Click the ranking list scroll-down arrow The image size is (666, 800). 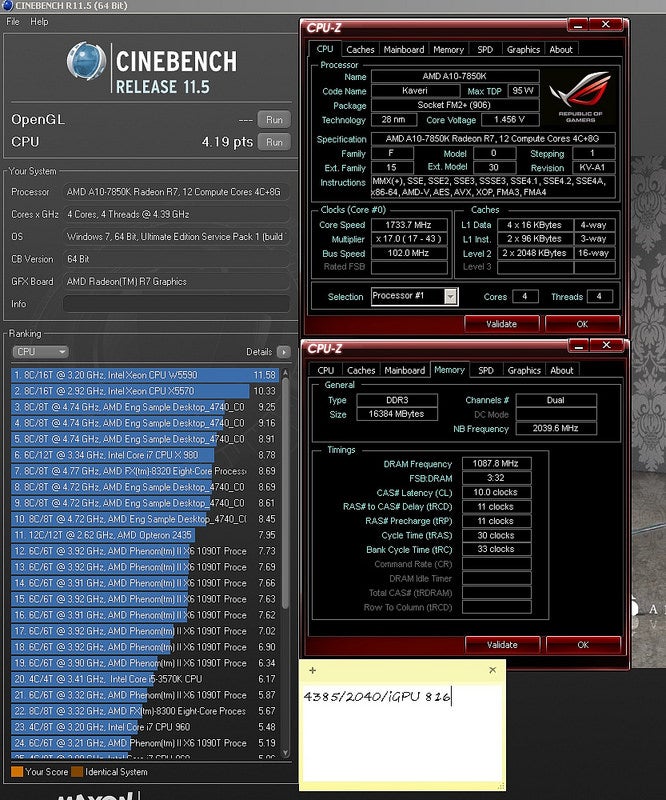(287, 753)
